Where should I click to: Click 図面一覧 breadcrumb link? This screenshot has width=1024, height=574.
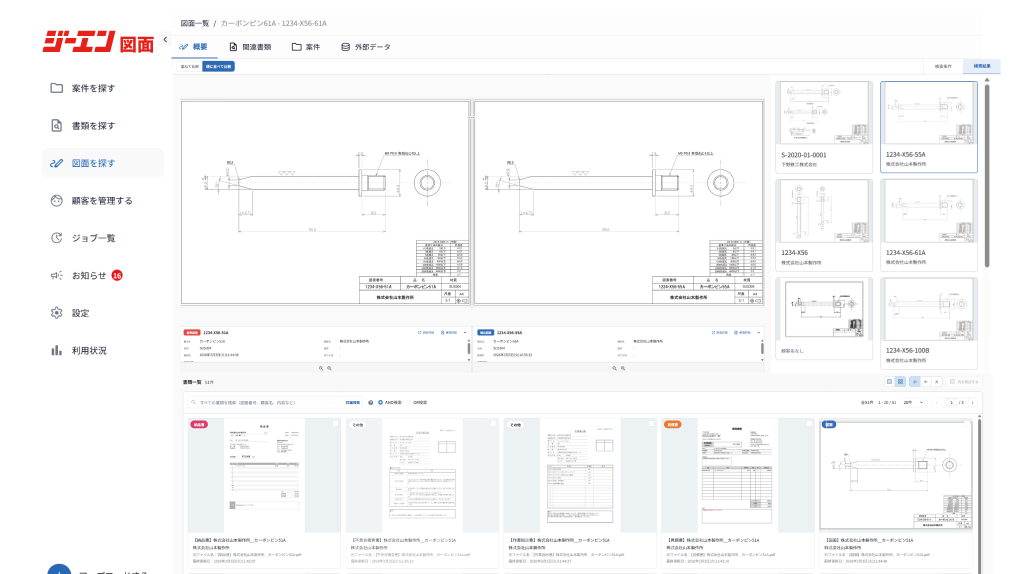[x=194, y=22]
